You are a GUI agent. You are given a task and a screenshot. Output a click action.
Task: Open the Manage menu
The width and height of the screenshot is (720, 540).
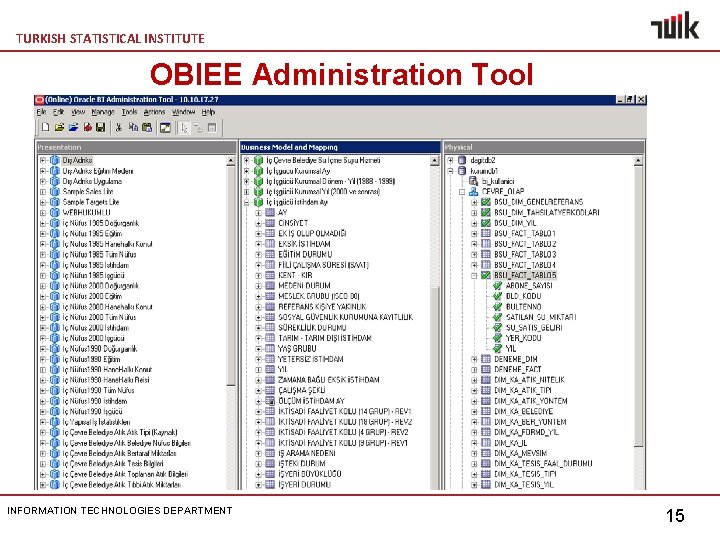coord(103,112)
